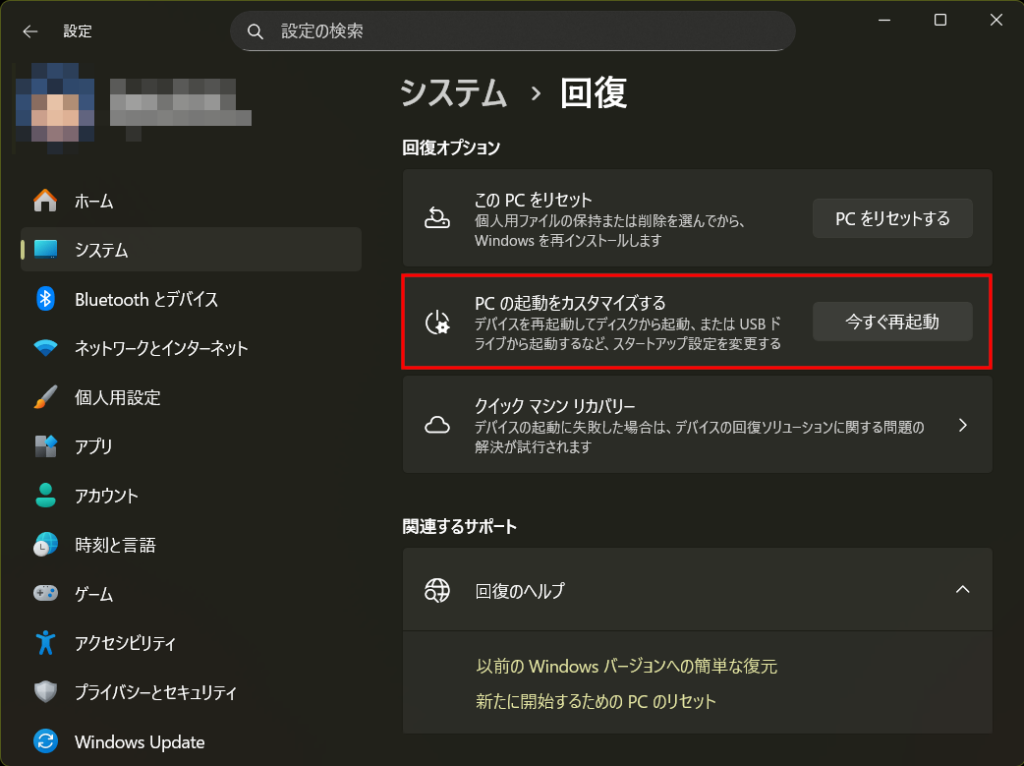Viewport: 1024px width, 766px height.
Task: Open アクセシビリティ settings page
Action: click(191, 643)
